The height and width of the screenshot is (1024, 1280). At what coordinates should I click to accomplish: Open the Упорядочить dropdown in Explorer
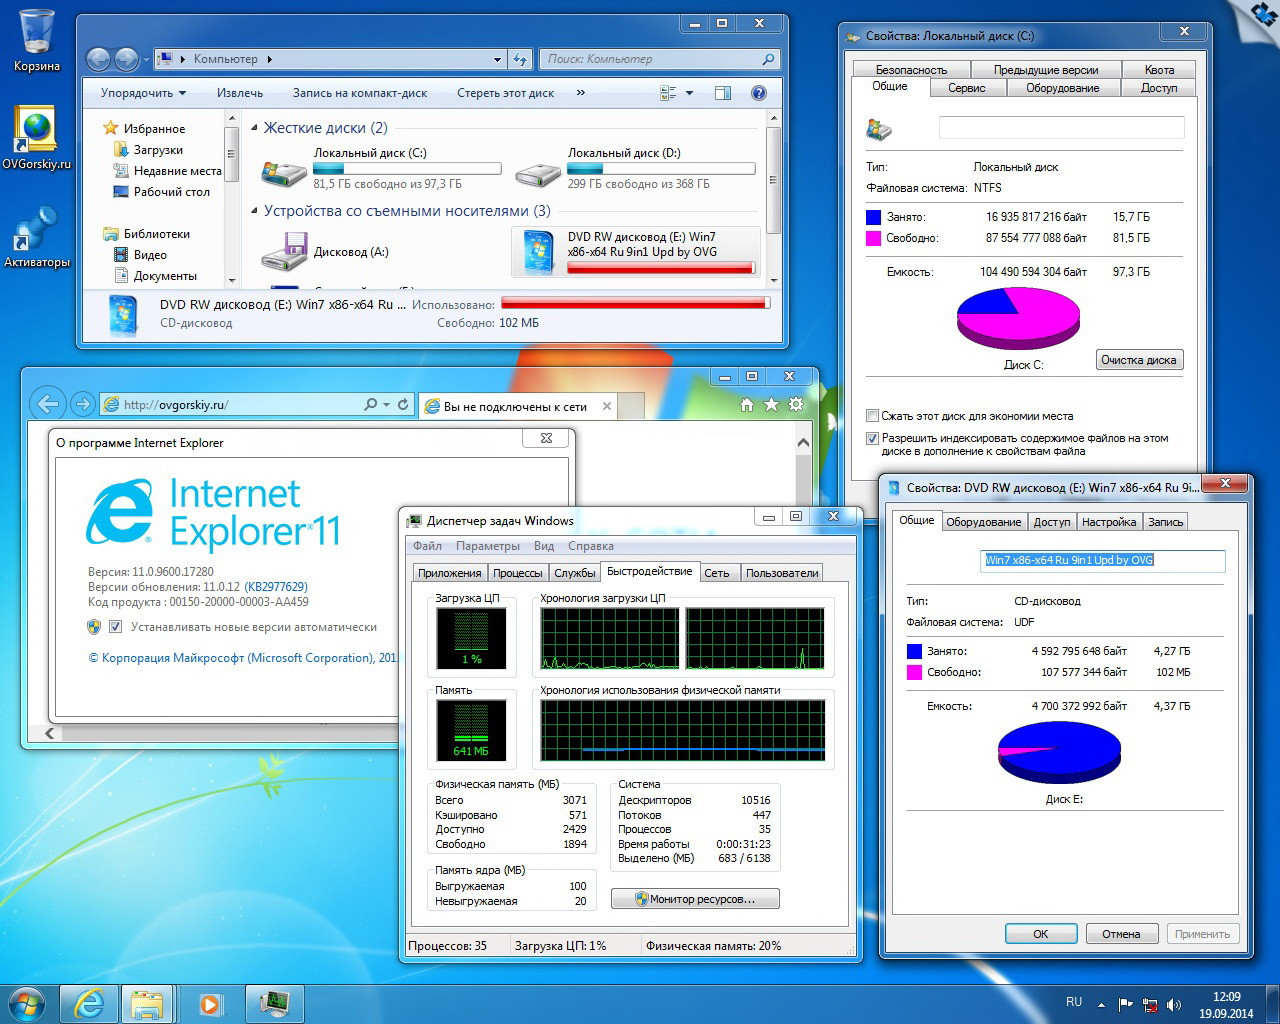pos(143,93)
